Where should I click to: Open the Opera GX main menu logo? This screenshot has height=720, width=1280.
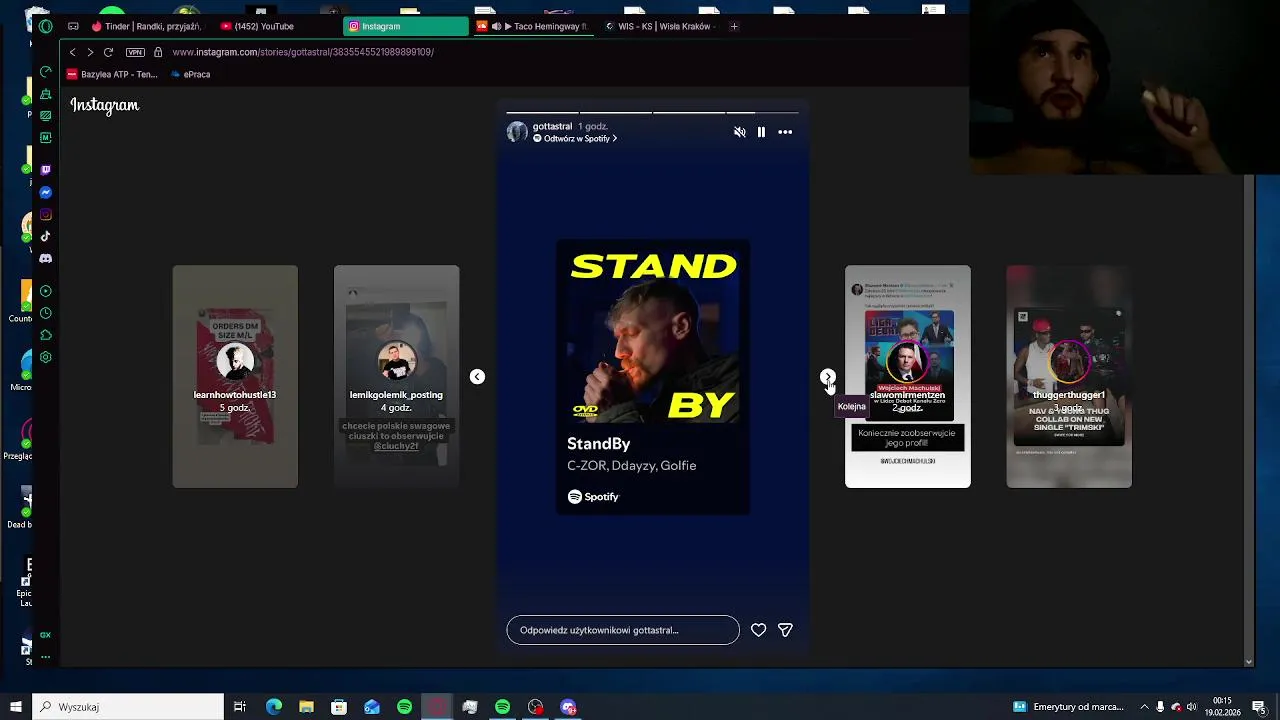click(45, 26)
